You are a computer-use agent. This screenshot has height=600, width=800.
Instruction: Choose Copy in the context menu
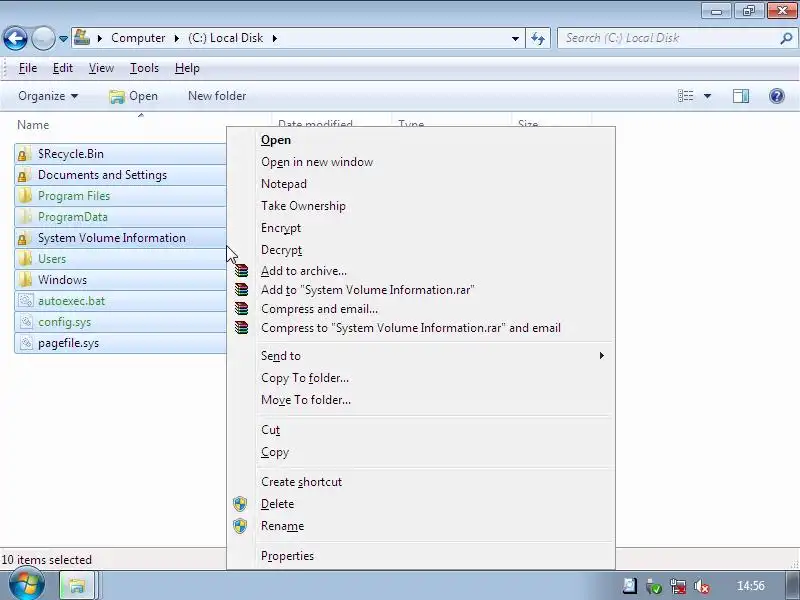click(x=421, y=452)
